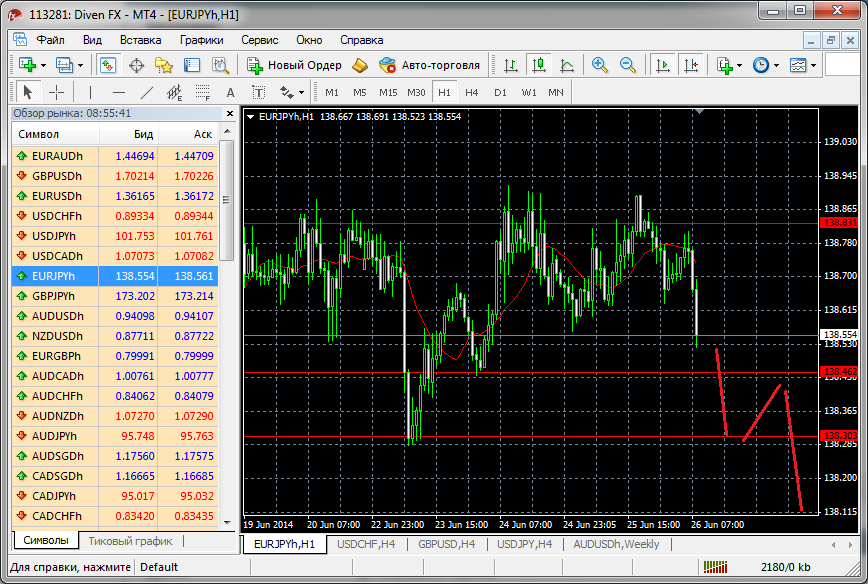
Task: Open the Вид menu
Action: click(x=92, y=40)
